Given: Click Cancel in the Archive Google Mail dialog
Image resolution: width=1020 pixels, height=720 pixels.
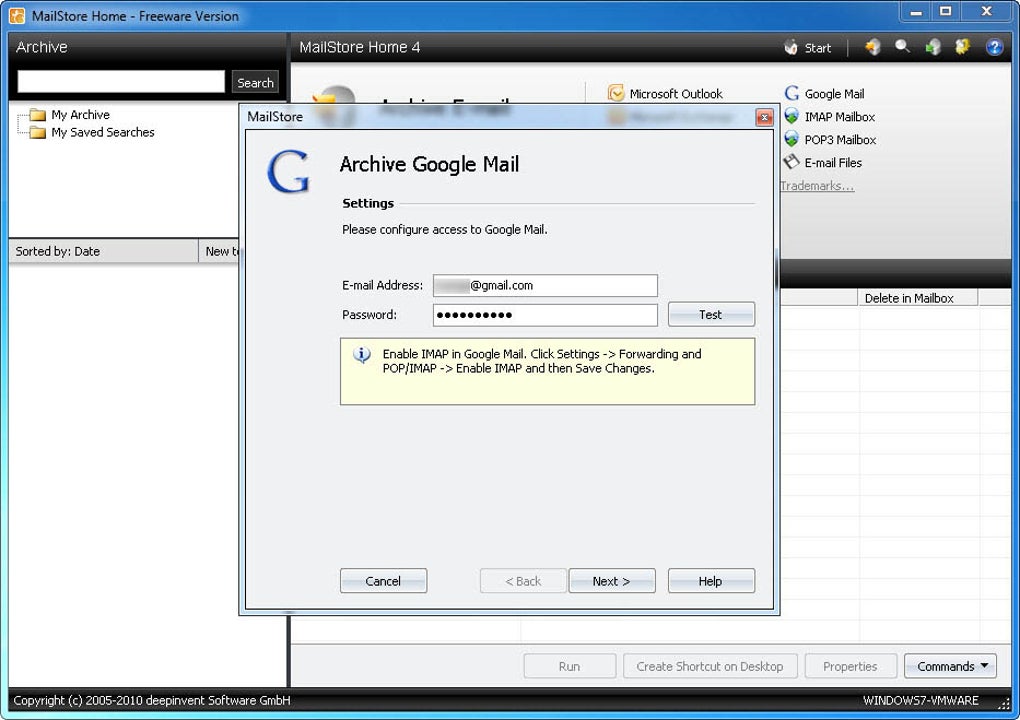Looking at the screenshot, I should click(383, 581).
